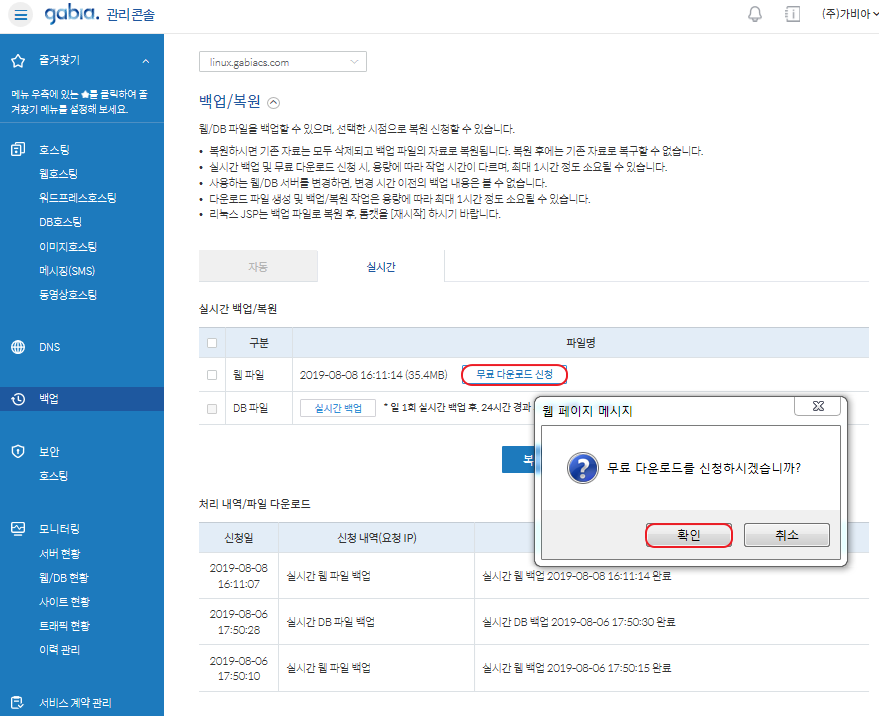Open the info panel icon in header

pos(793,14)
